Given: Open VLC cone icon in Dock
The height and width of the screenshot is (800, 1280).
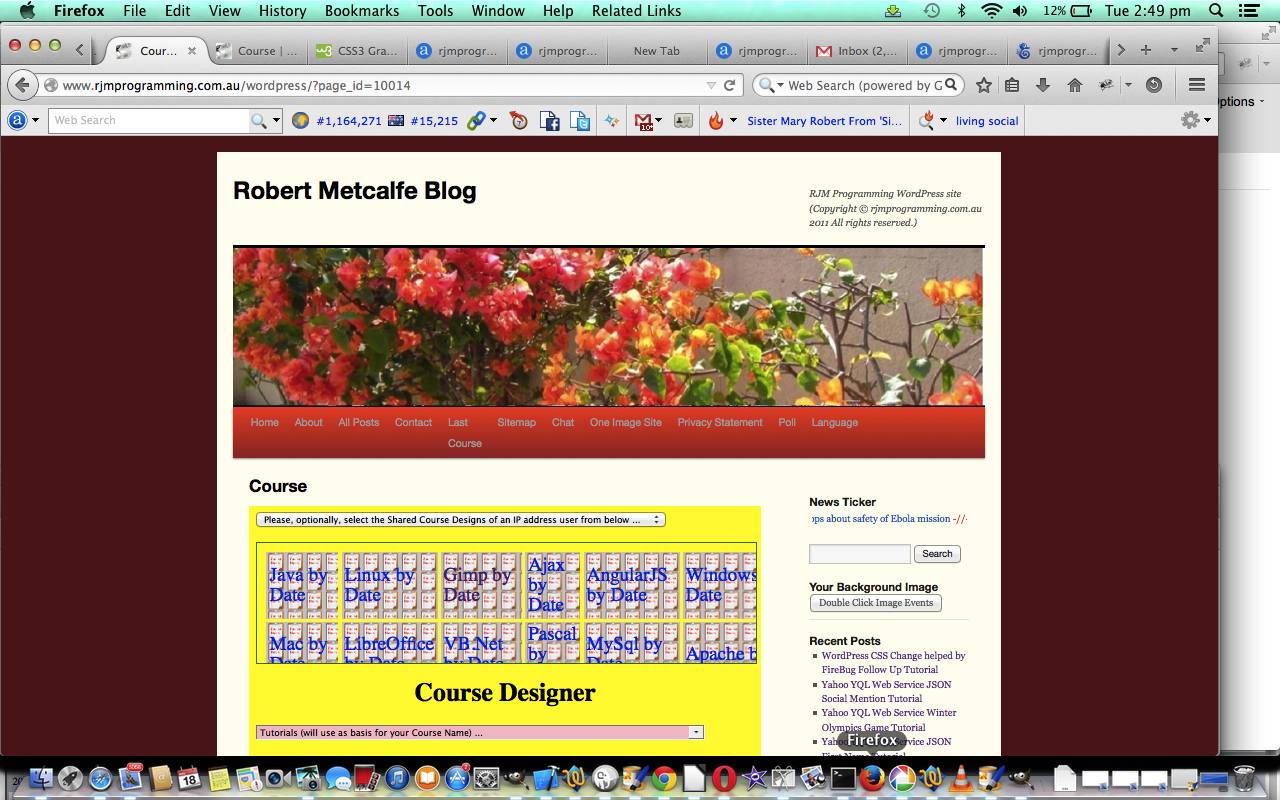Looking at the screenshot, I should [961, 777].
